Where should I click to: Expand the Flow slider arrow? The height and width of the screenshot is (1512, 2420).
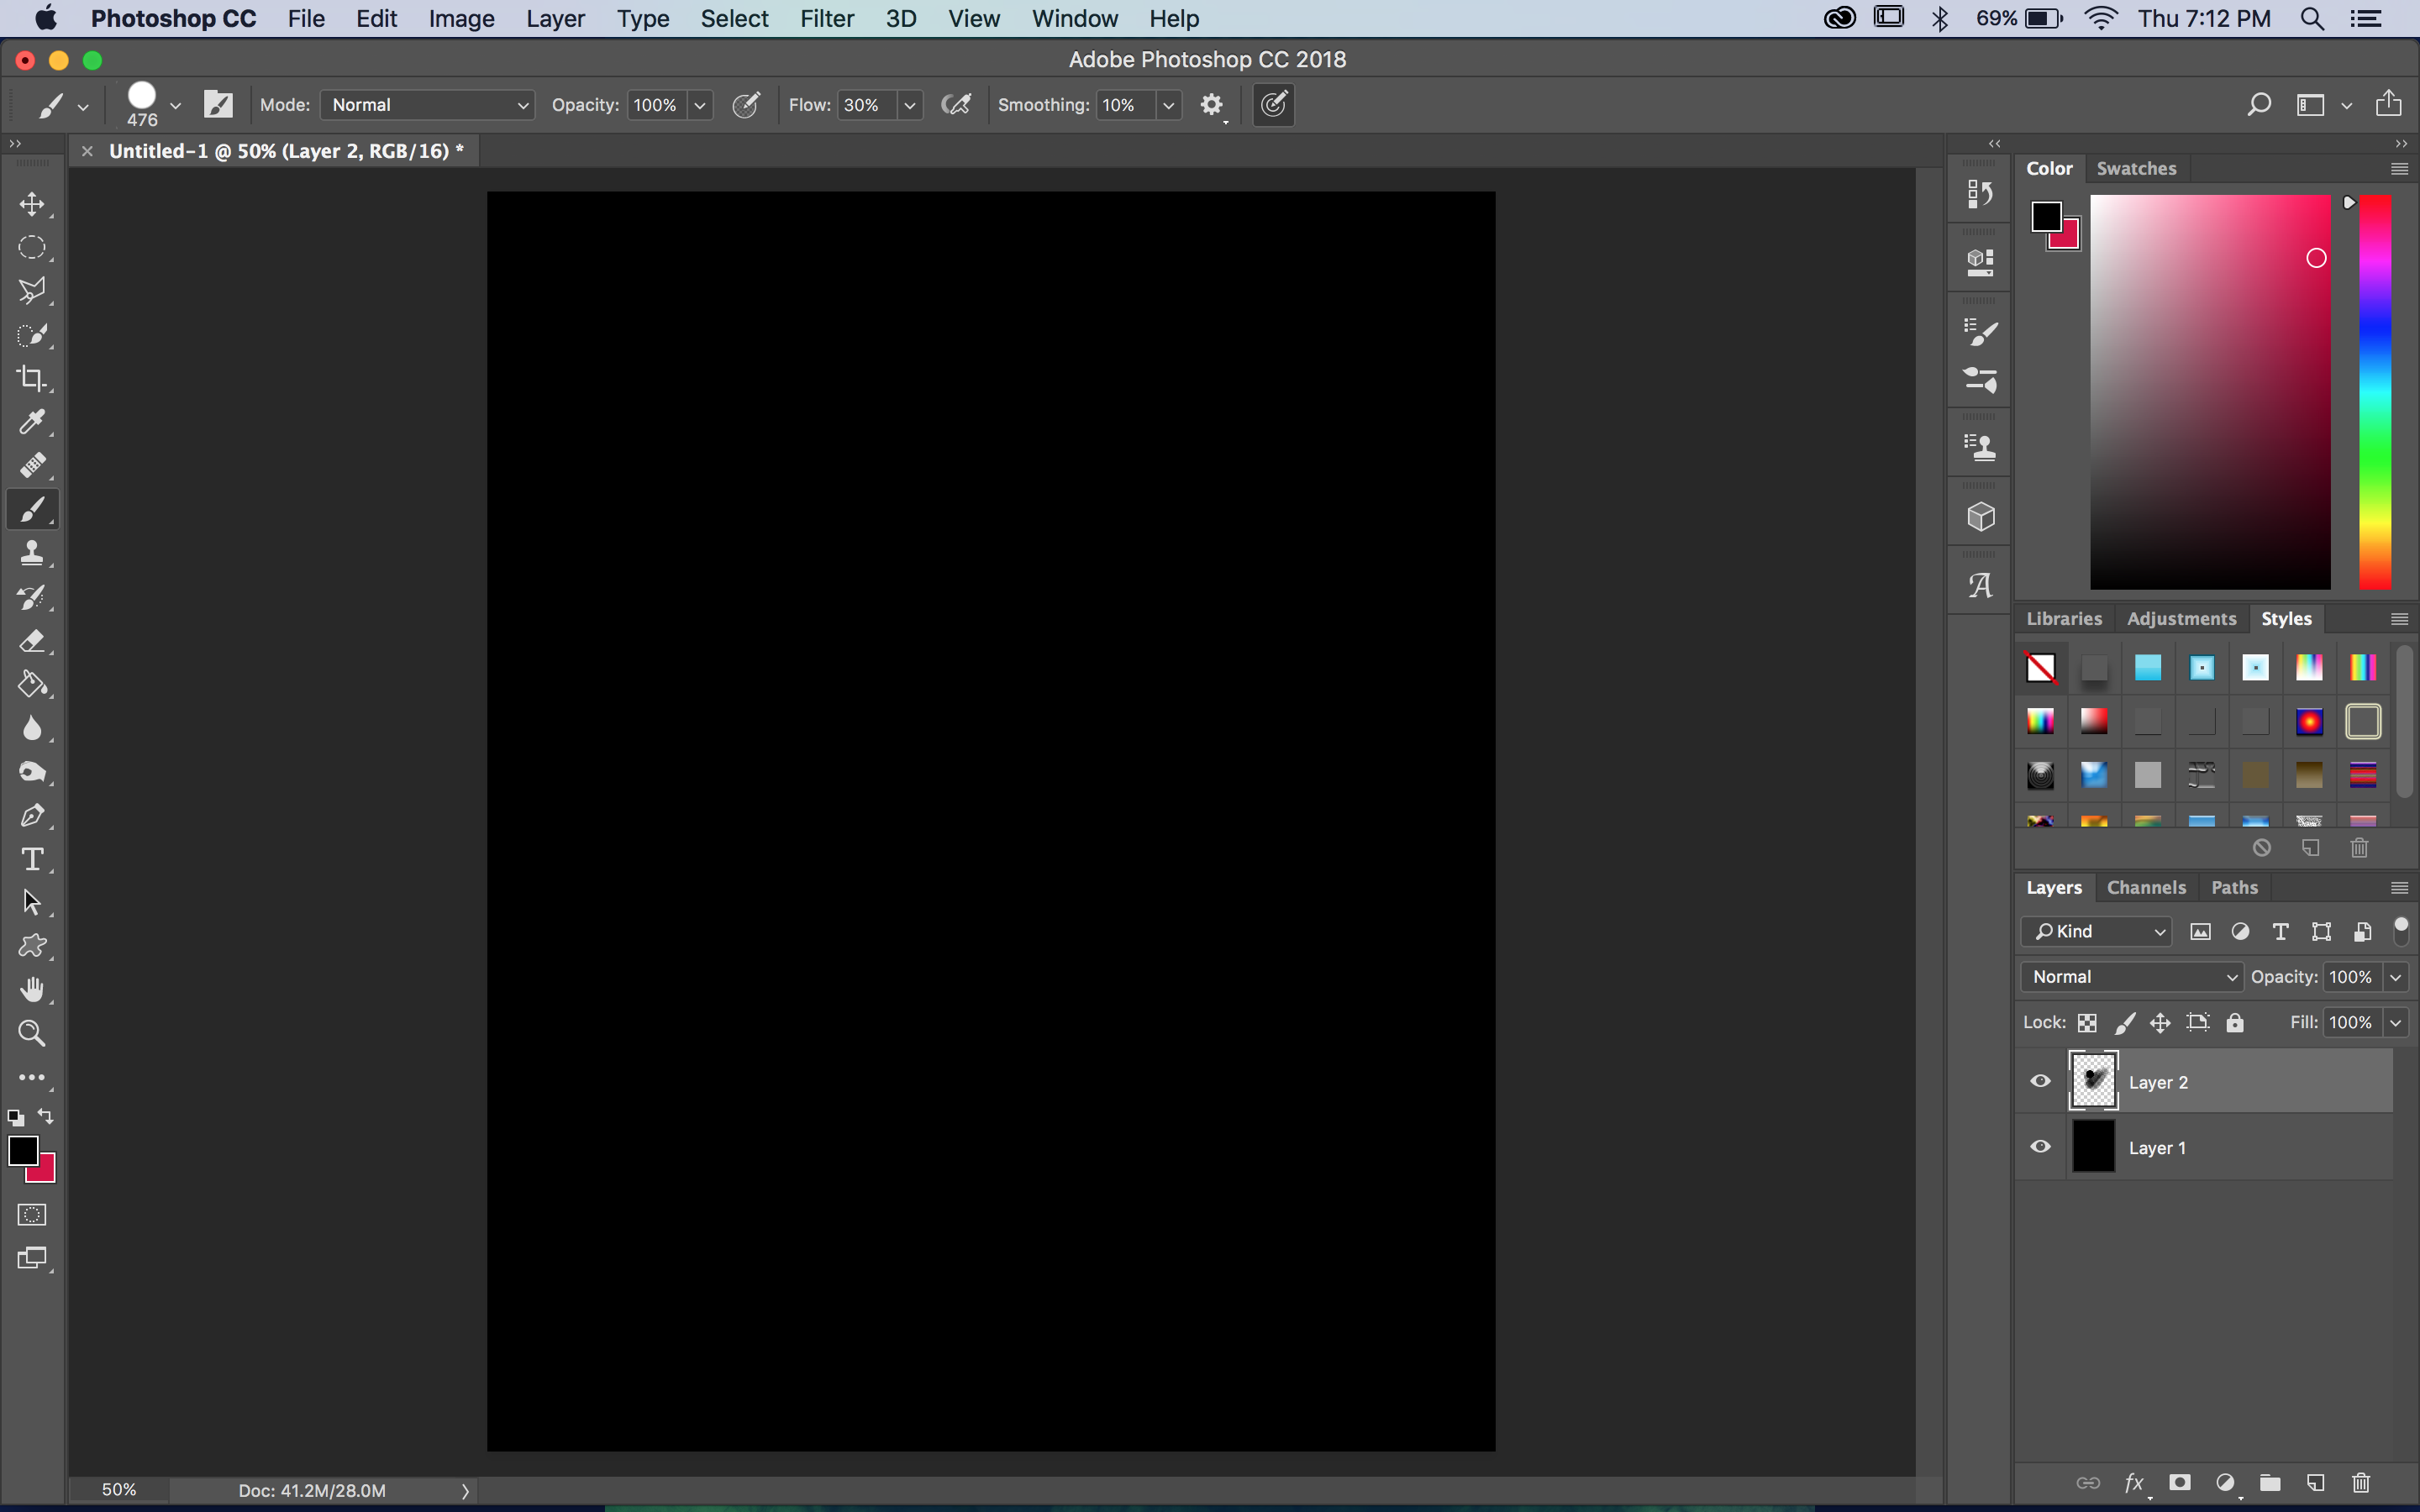pyautogui.click(x=909, y=105)
